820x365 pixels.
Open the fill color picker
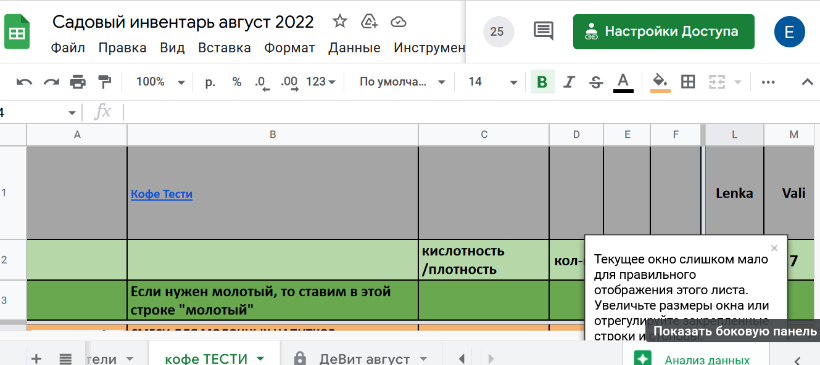tap(660, 82)
